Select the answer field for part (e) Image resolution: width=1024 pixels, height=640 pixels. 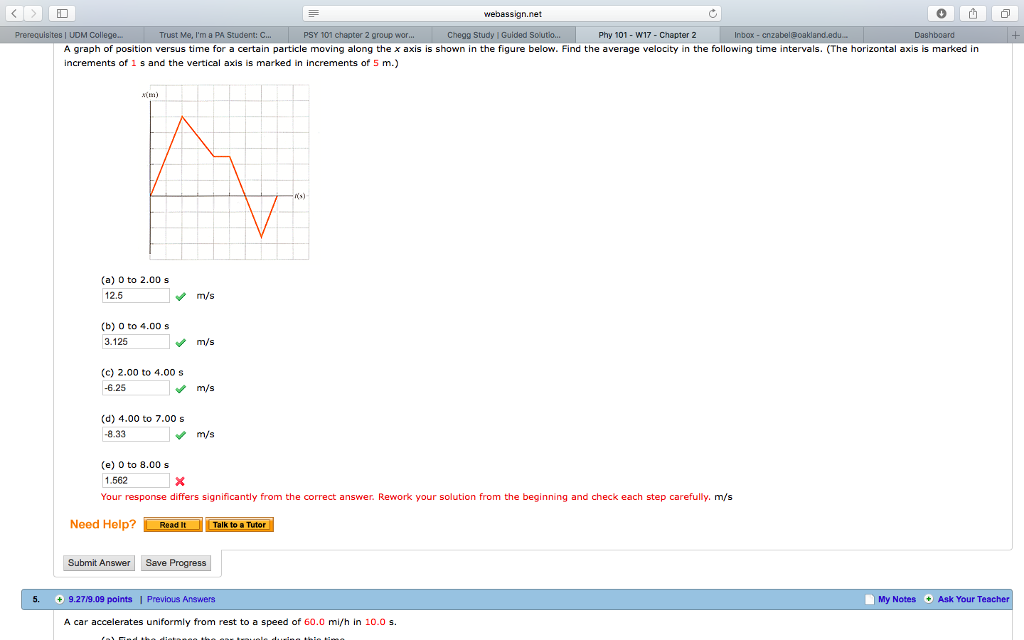134,480
